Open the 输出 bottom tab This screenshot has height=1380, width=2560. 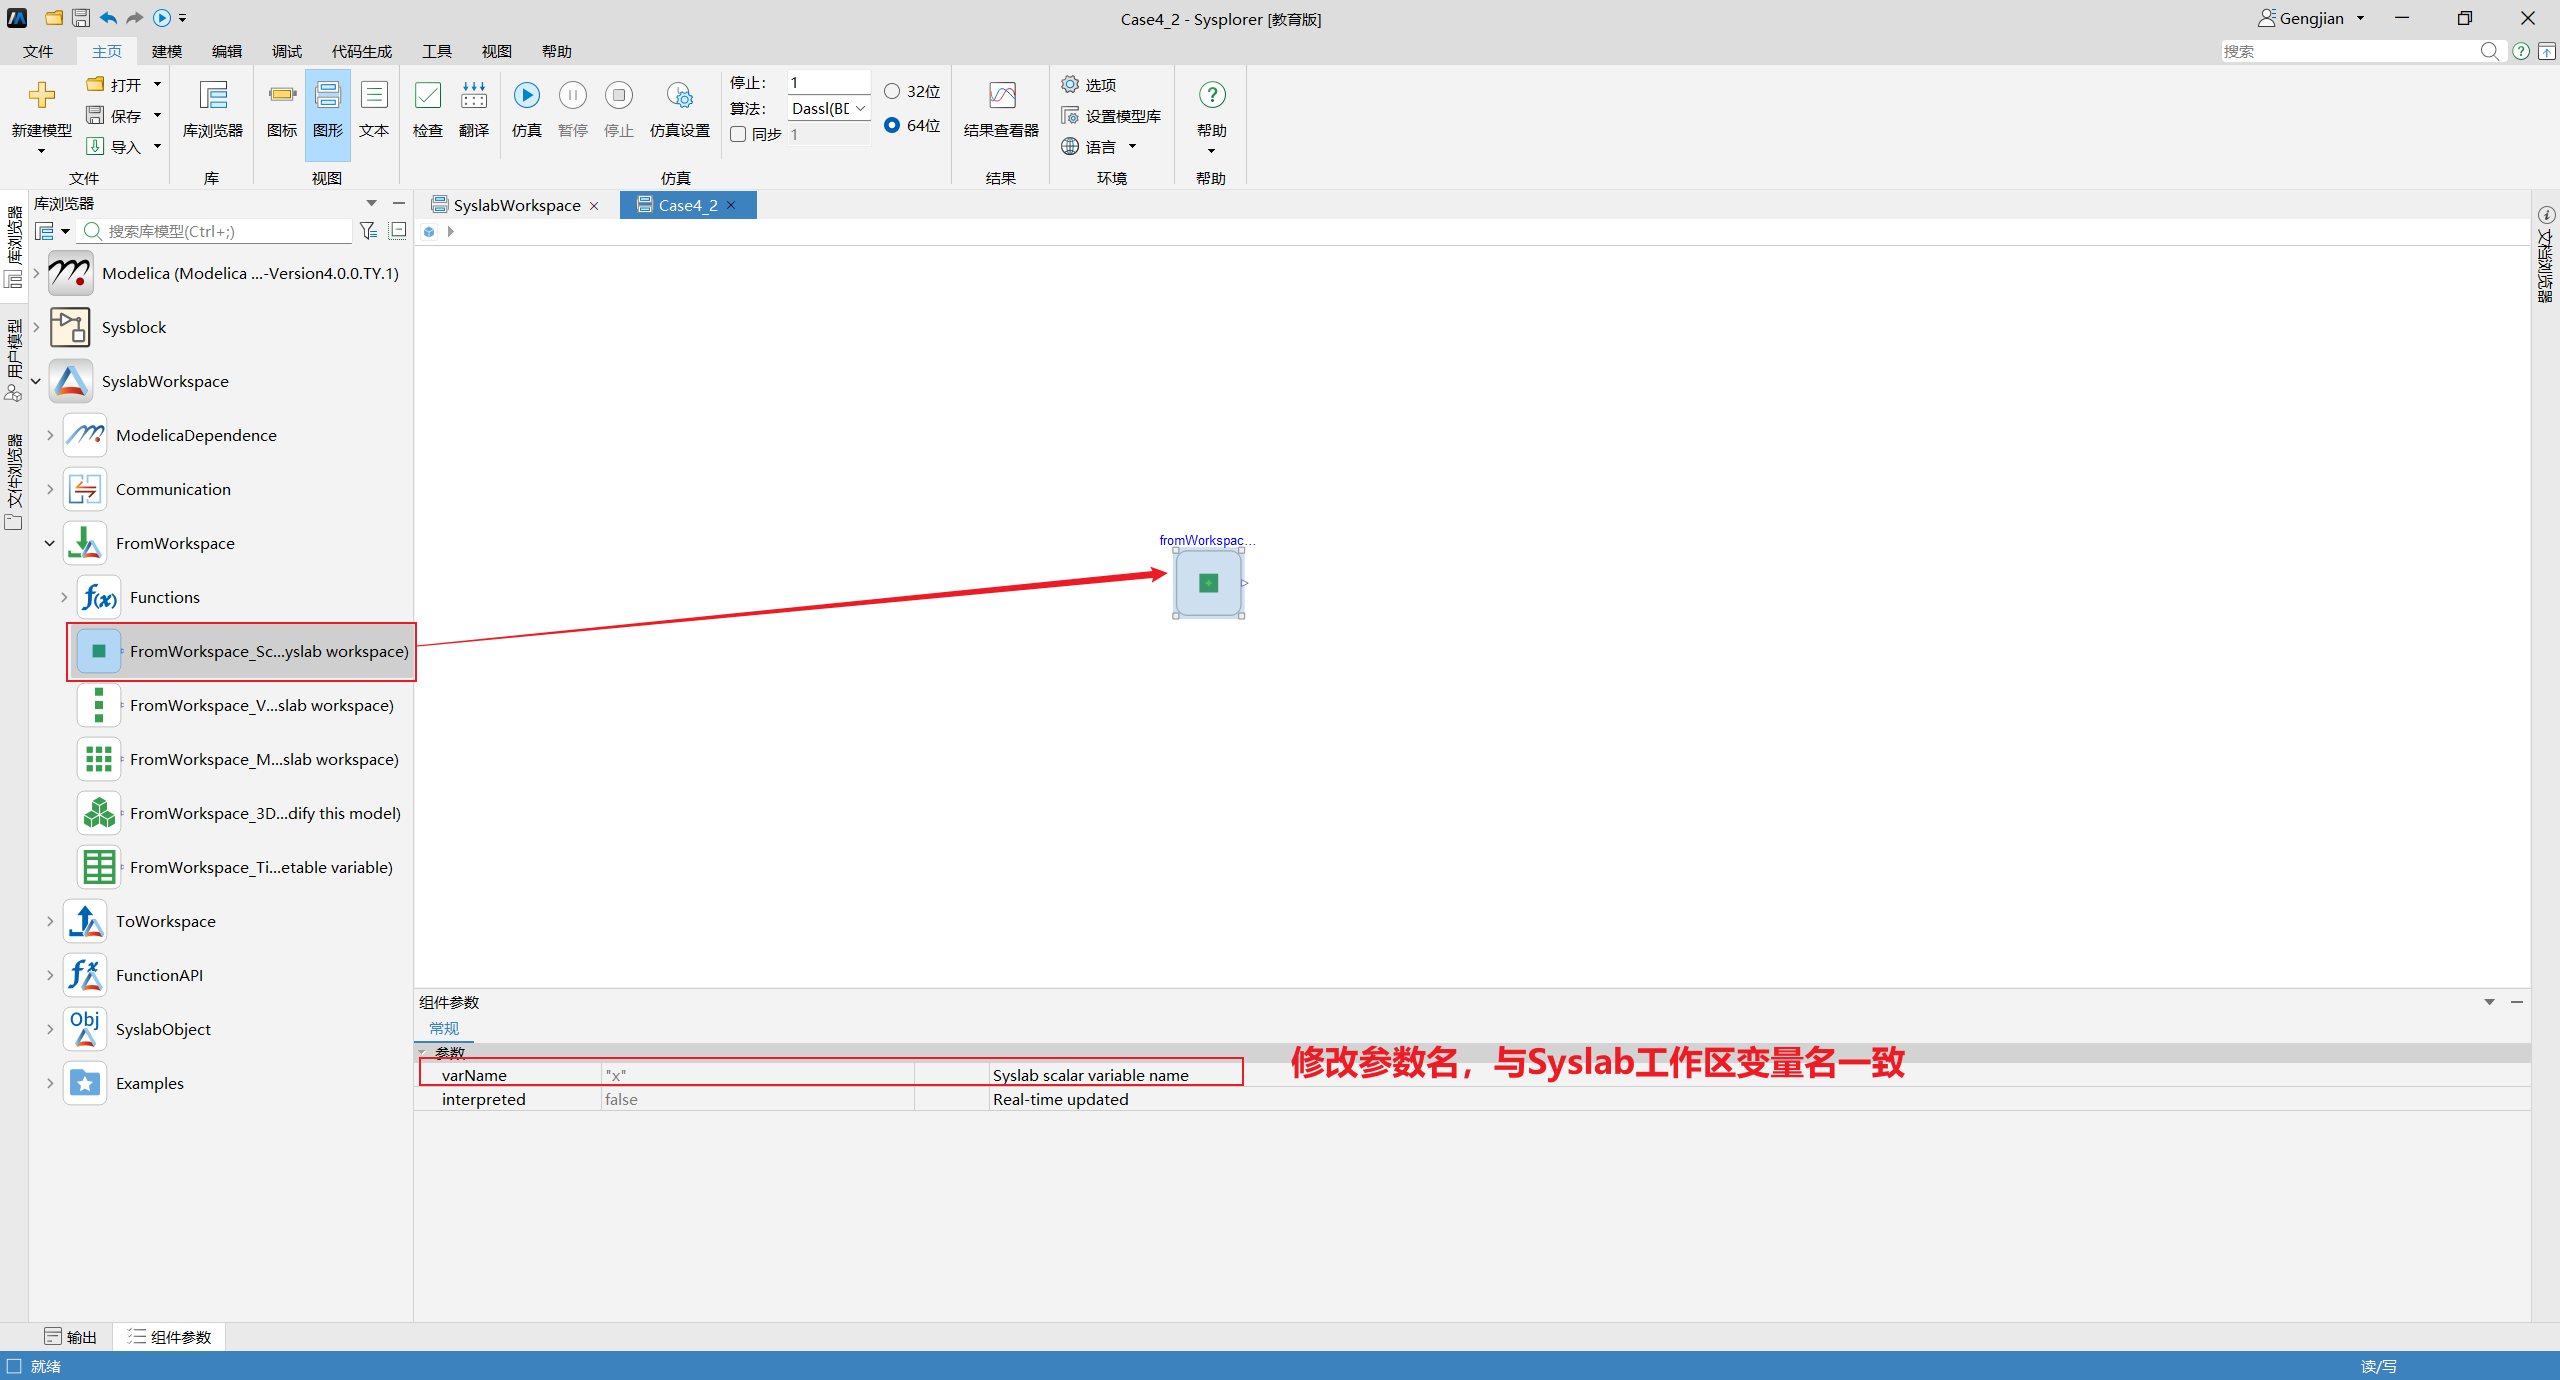(x=70, y=1337)
